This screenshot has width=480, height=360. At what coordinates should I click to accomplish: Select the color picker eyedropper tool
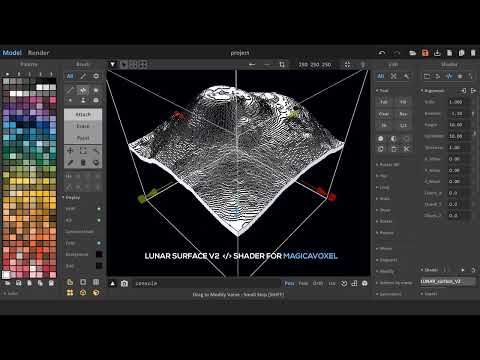[x=70, y=163]
